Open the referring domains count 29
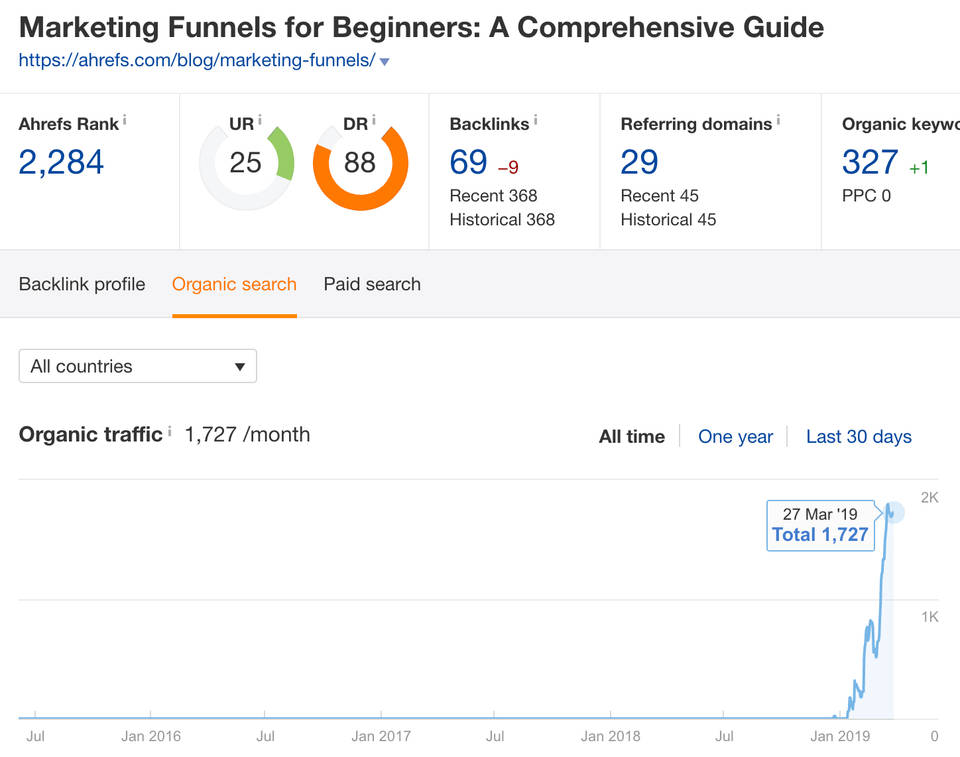This screenshot has height=757, width=960. tap(639, 162)
